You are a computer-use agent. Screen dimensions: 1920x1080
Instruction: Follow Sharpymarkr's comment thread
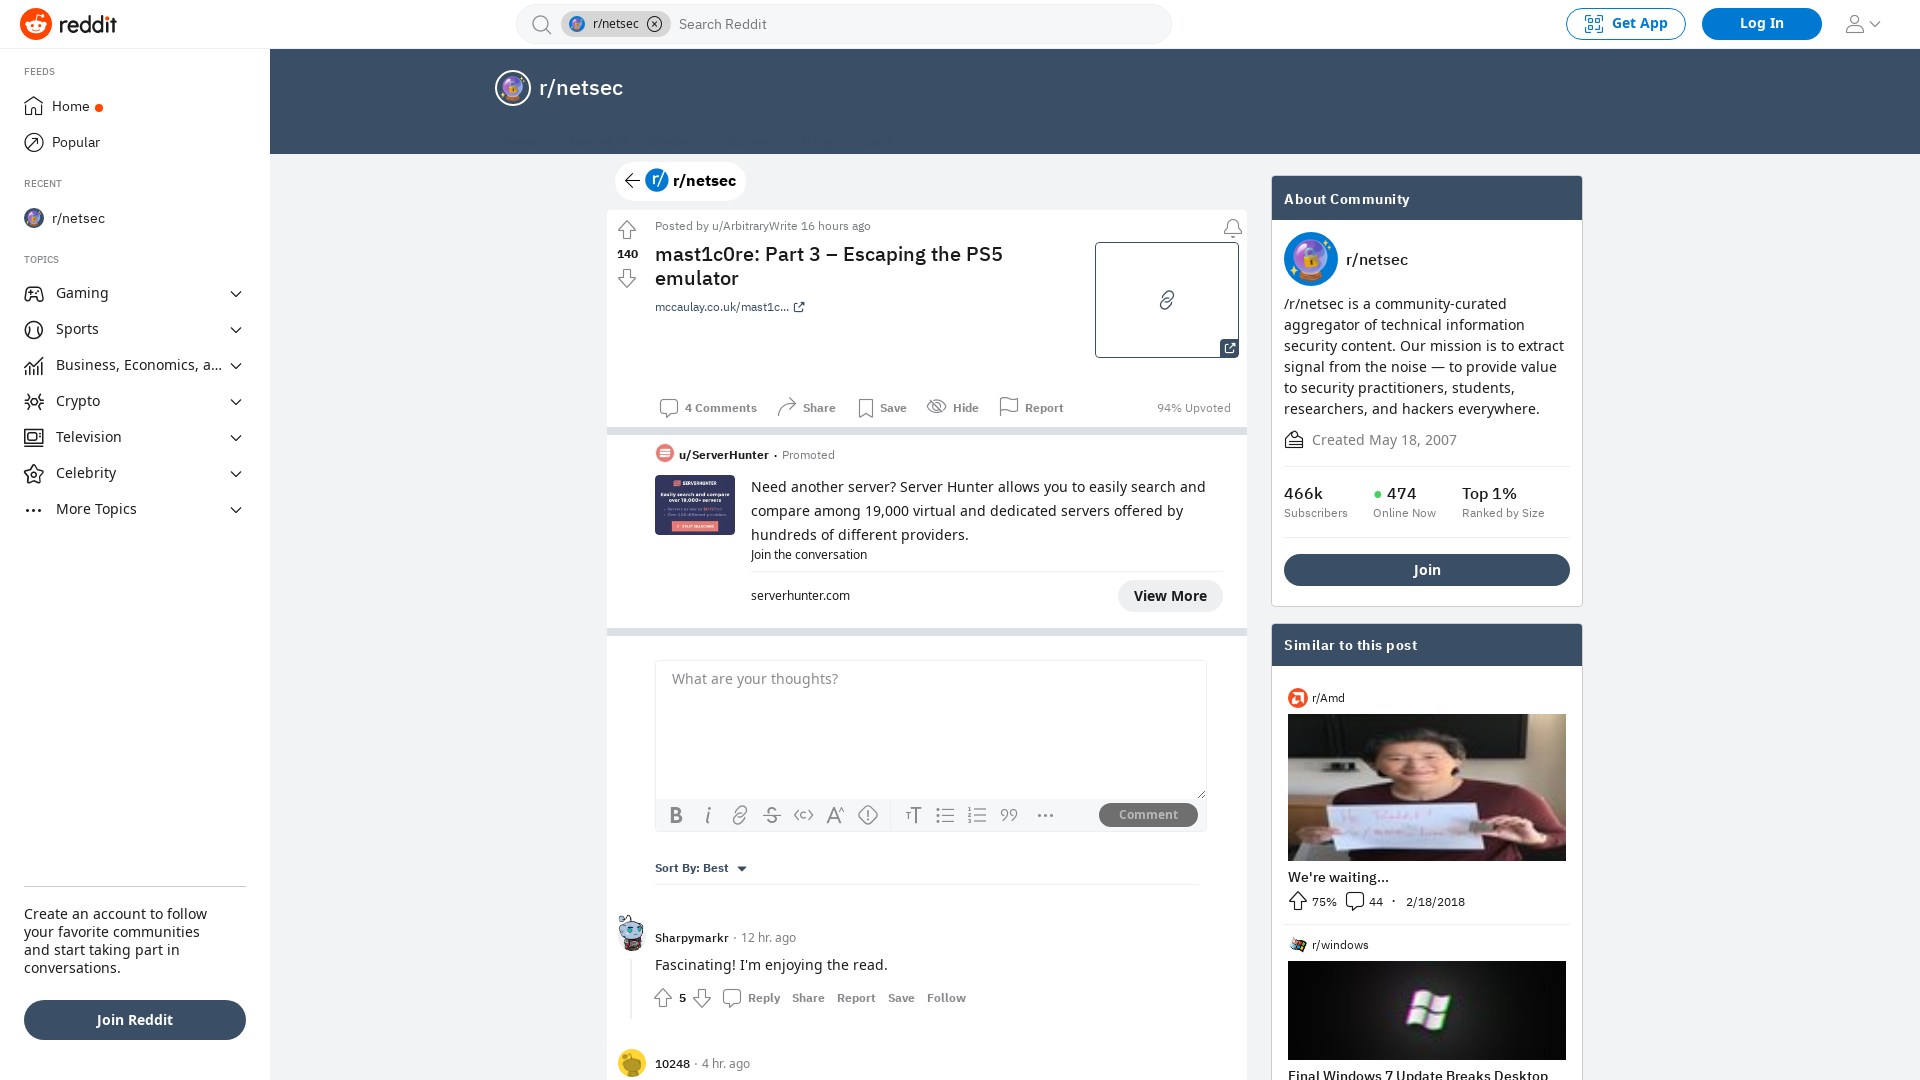(x=946, y=998)
